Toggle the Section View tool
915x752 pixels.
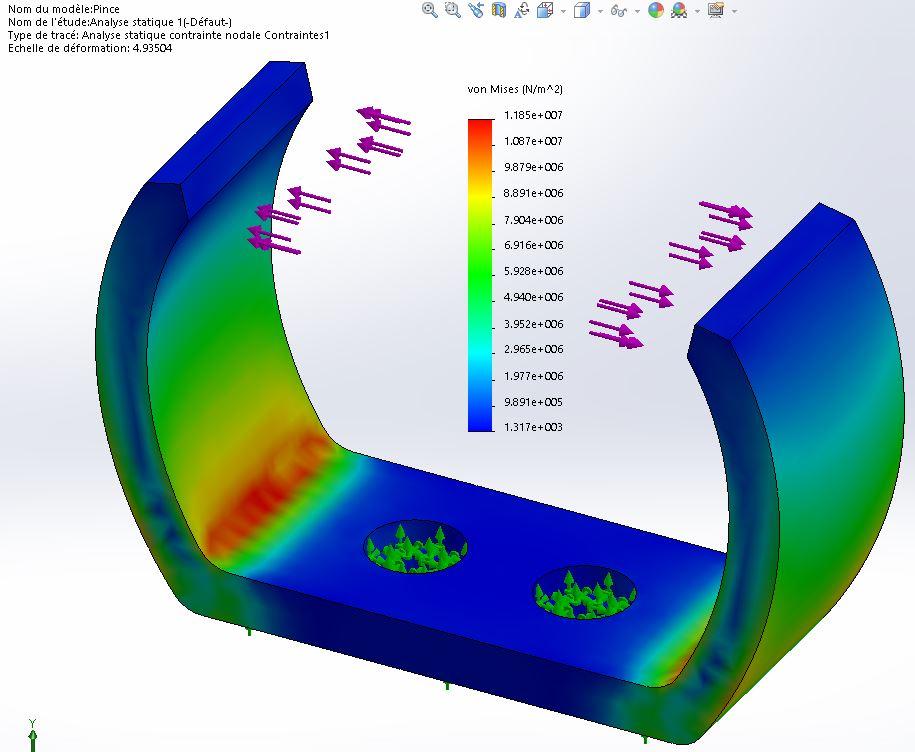(x=498, y=10)
